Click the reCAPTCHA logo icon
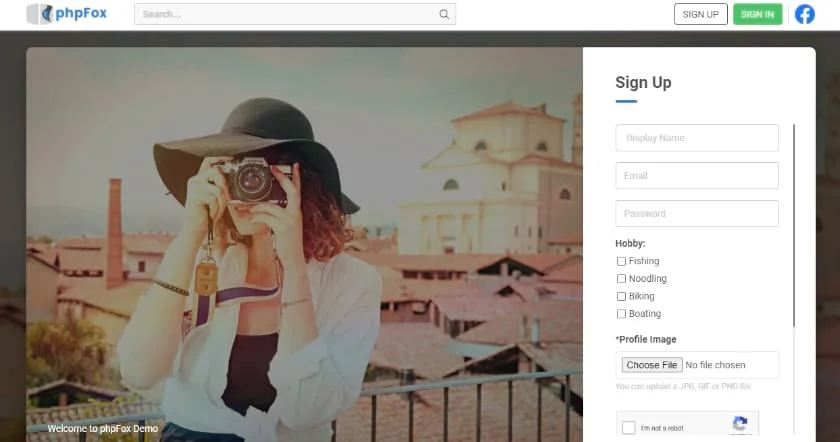This screenshot has height=442, width=840. tap(740, 424)
